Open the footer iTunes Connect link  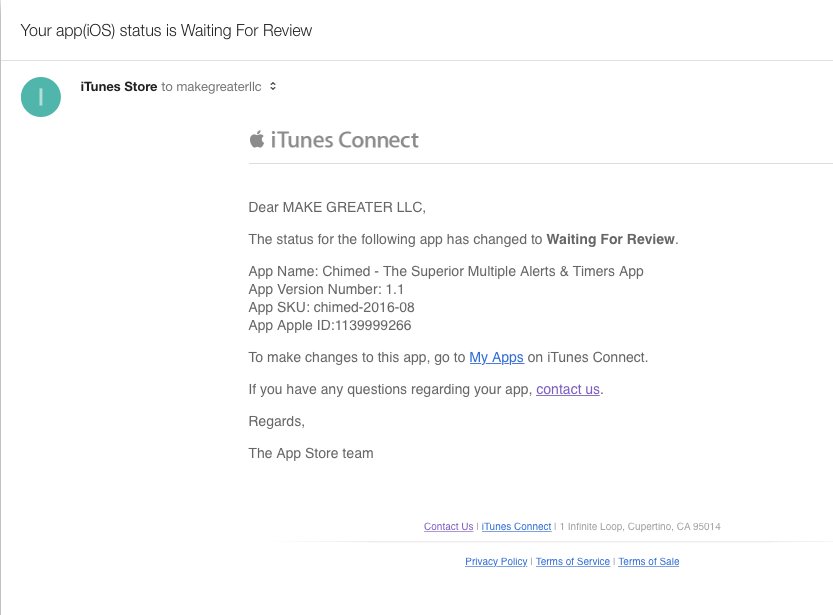click(516, 526)
